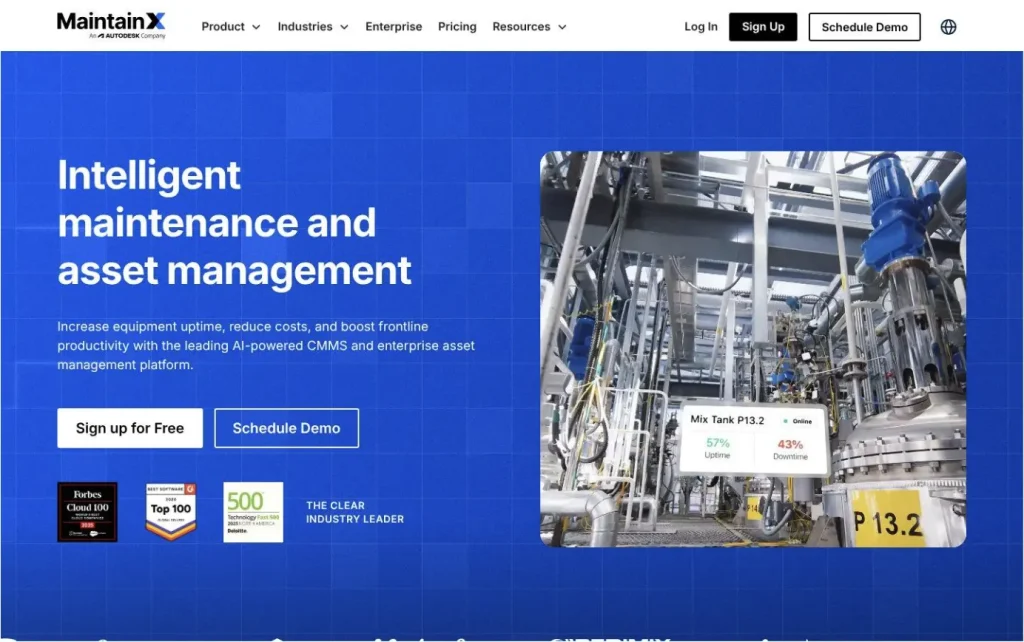Open the Forbes Cloud 100 badge

pos(88,512)
